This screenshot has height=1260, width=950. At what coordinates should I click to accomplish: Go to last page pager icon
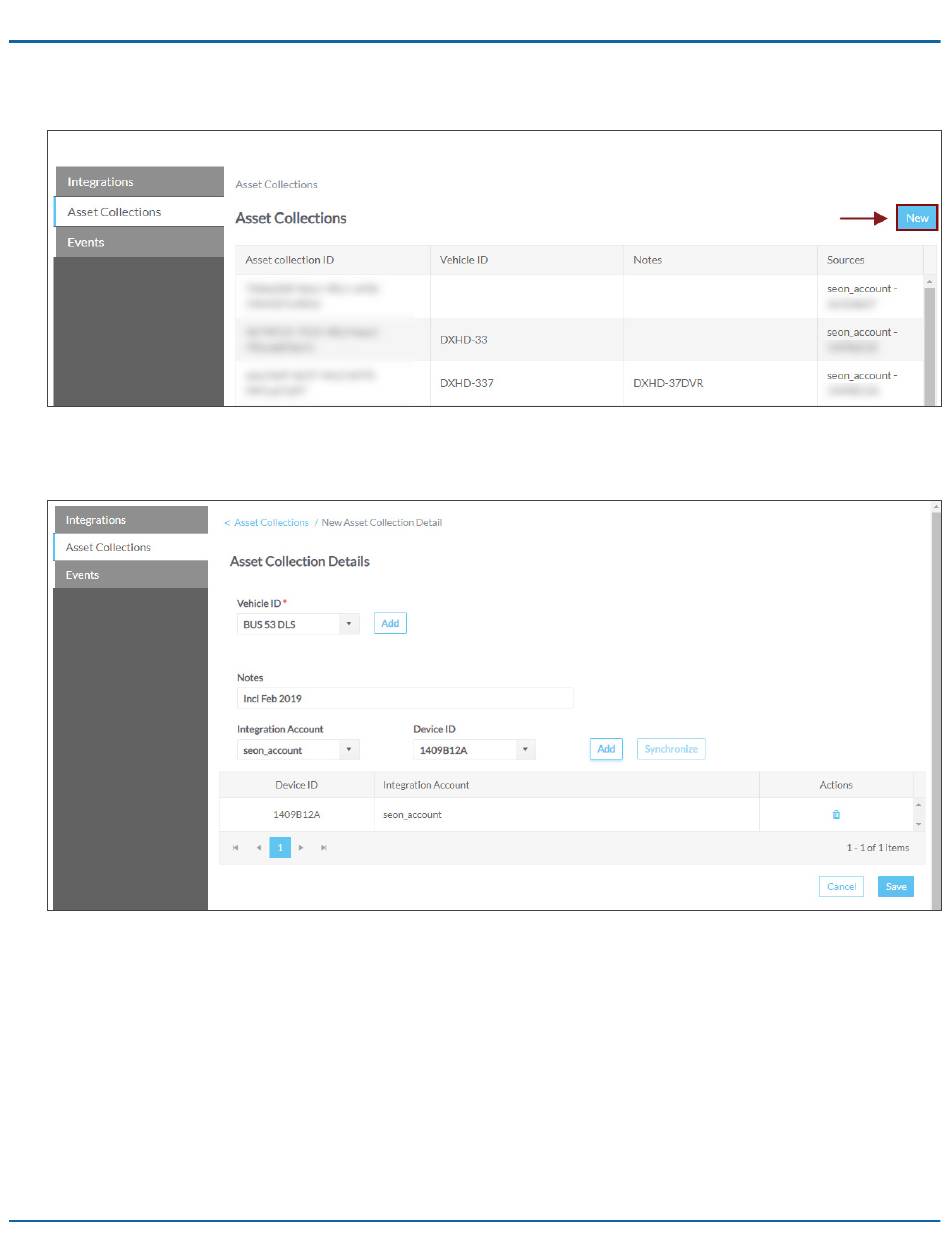point(324,848)
